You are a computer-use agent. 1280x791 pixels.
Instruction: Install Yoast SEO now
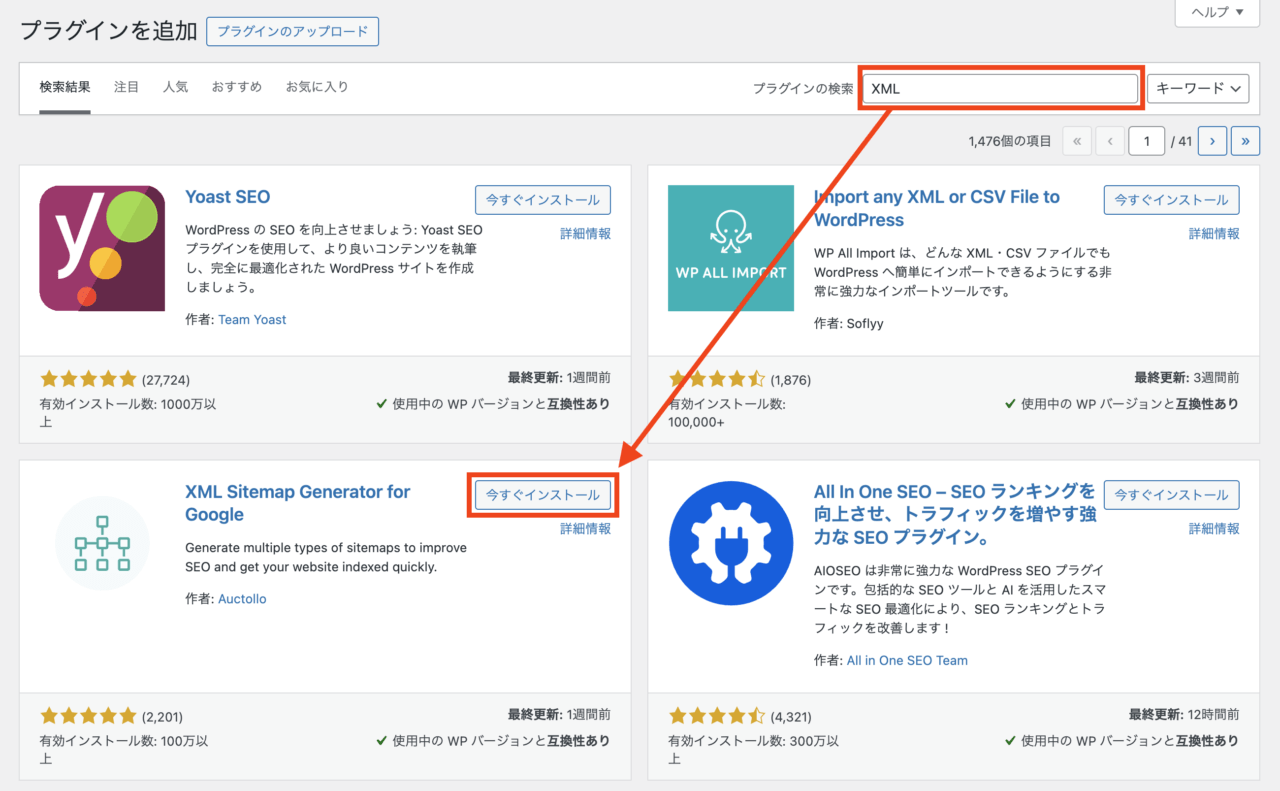pyautogui.click(x=543, y=200)
